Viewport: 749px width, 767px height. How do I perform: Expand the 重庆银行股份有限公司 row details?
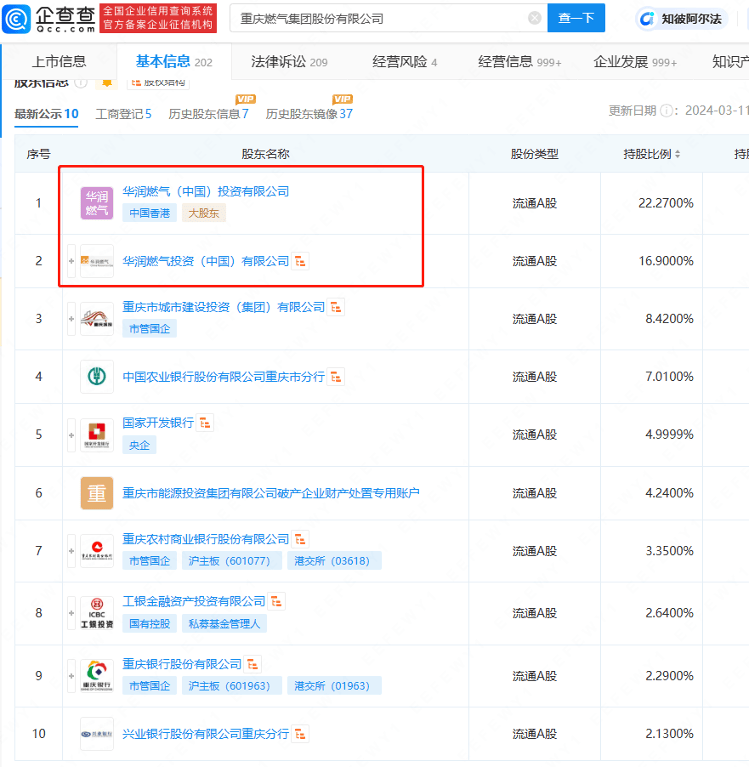click(x=71, y=676)
